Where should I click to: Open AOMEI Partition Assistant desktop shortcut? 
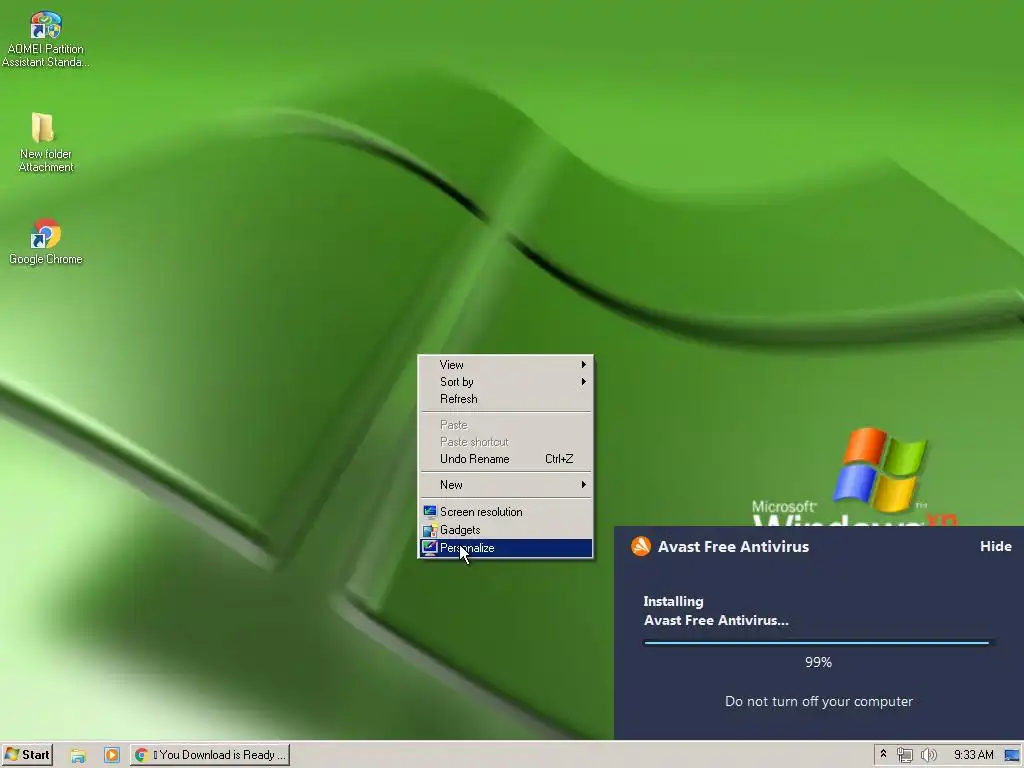pos(46,39)
